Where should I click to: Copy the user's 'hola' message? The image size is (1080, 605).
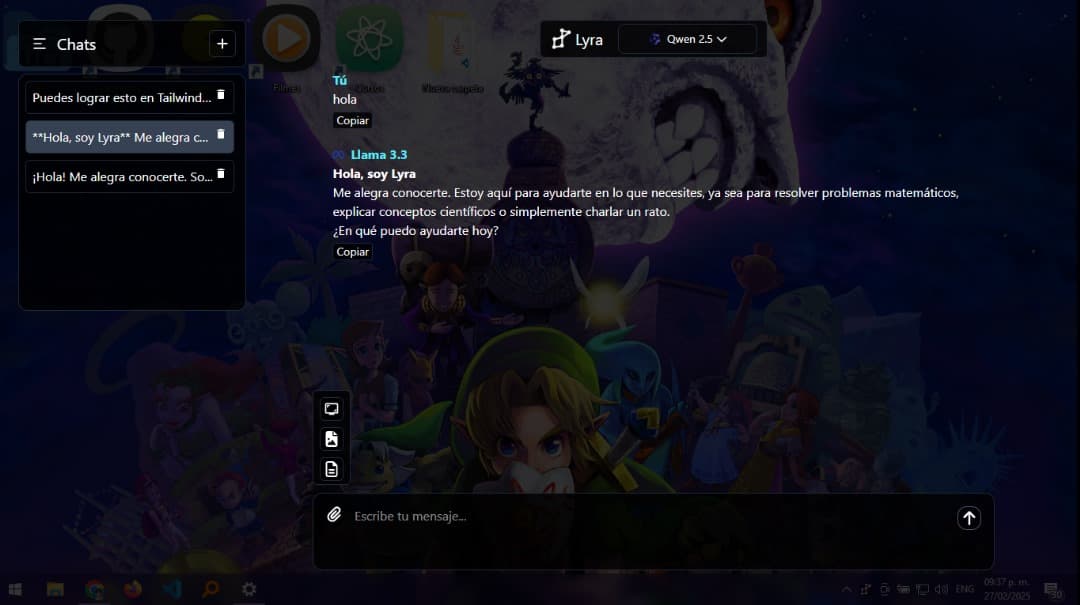pyautogui.click(x=353, y=121)
